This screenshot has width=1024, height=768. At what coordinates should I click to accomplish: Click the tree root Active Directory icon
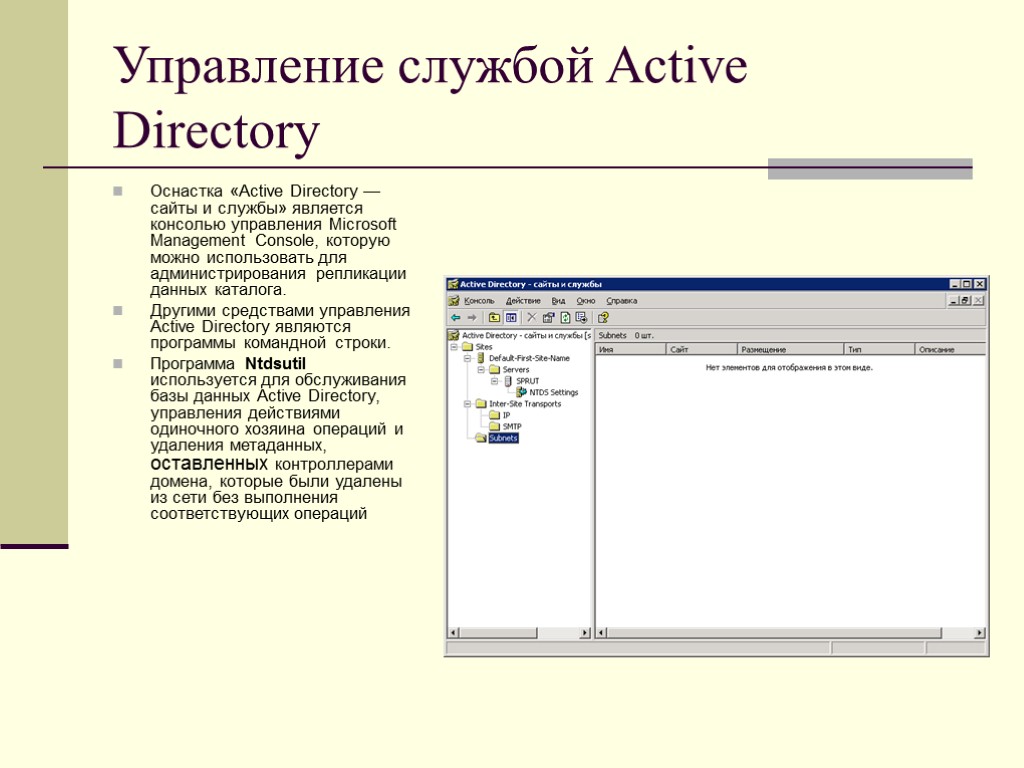pos(454,335)
